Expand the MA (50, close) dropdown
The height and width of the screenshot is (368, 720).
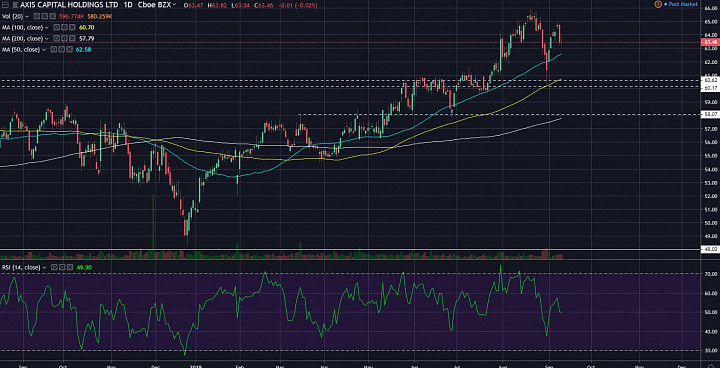tap(44, 50)
